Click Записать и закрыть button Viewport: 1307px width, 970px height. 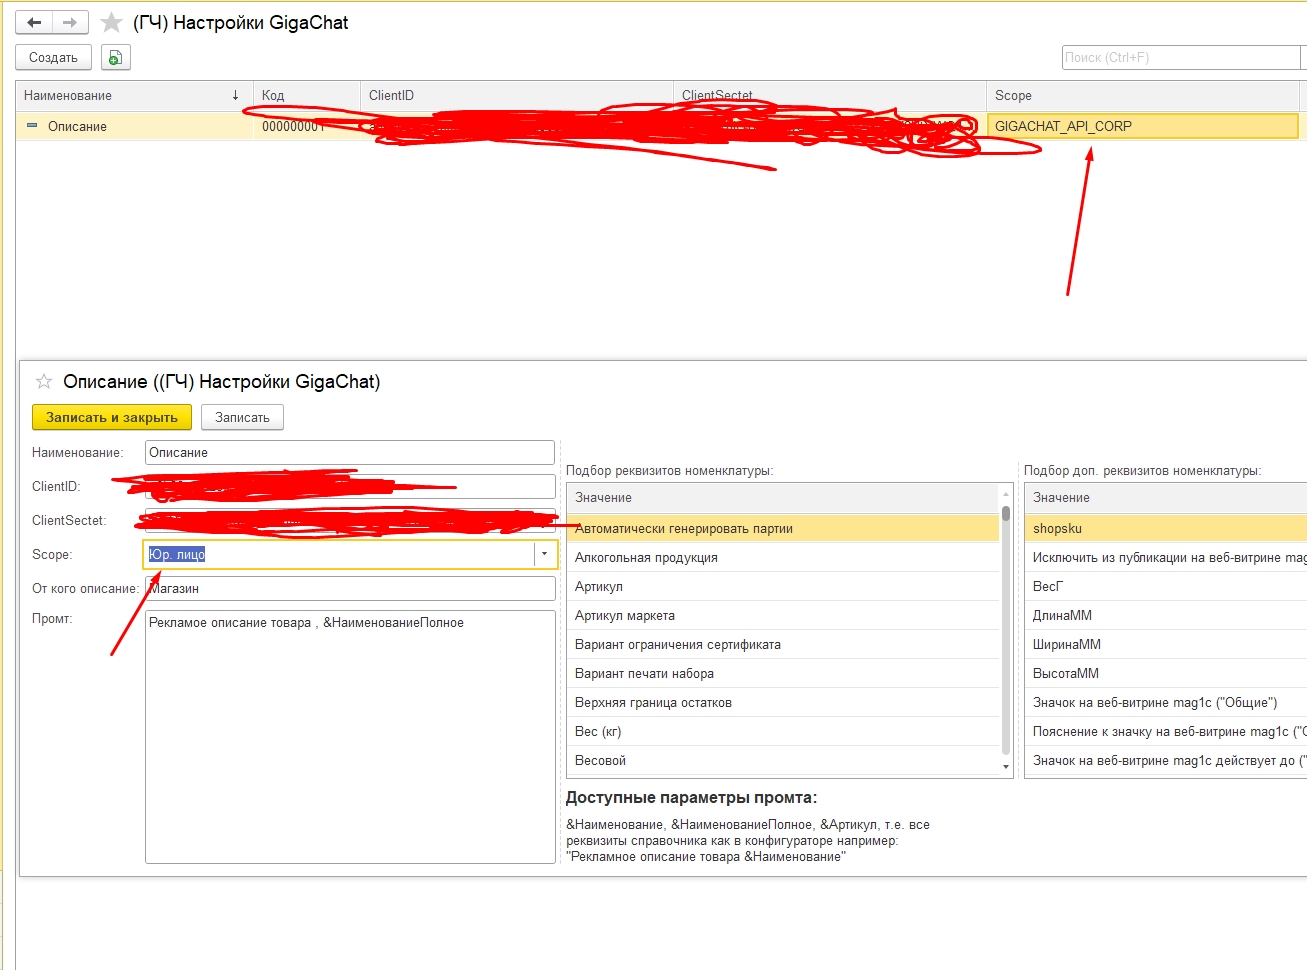point(112,417)
